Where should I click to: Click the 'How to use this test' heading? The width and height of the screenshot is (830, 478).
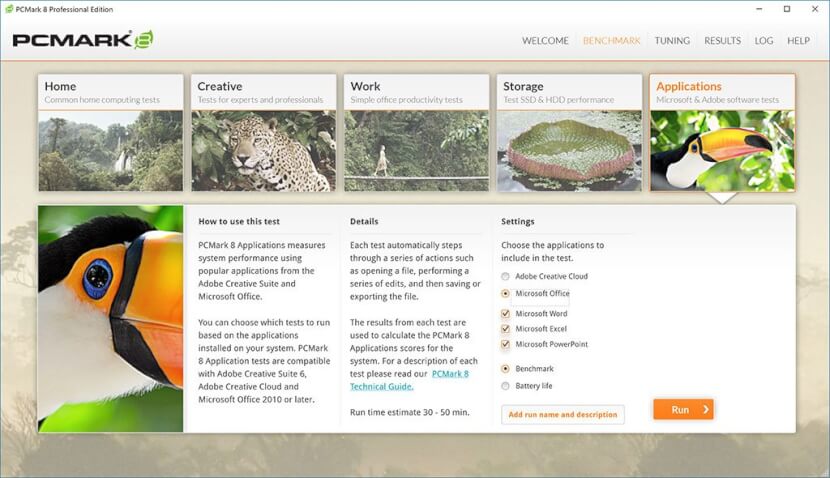[239, 221]
